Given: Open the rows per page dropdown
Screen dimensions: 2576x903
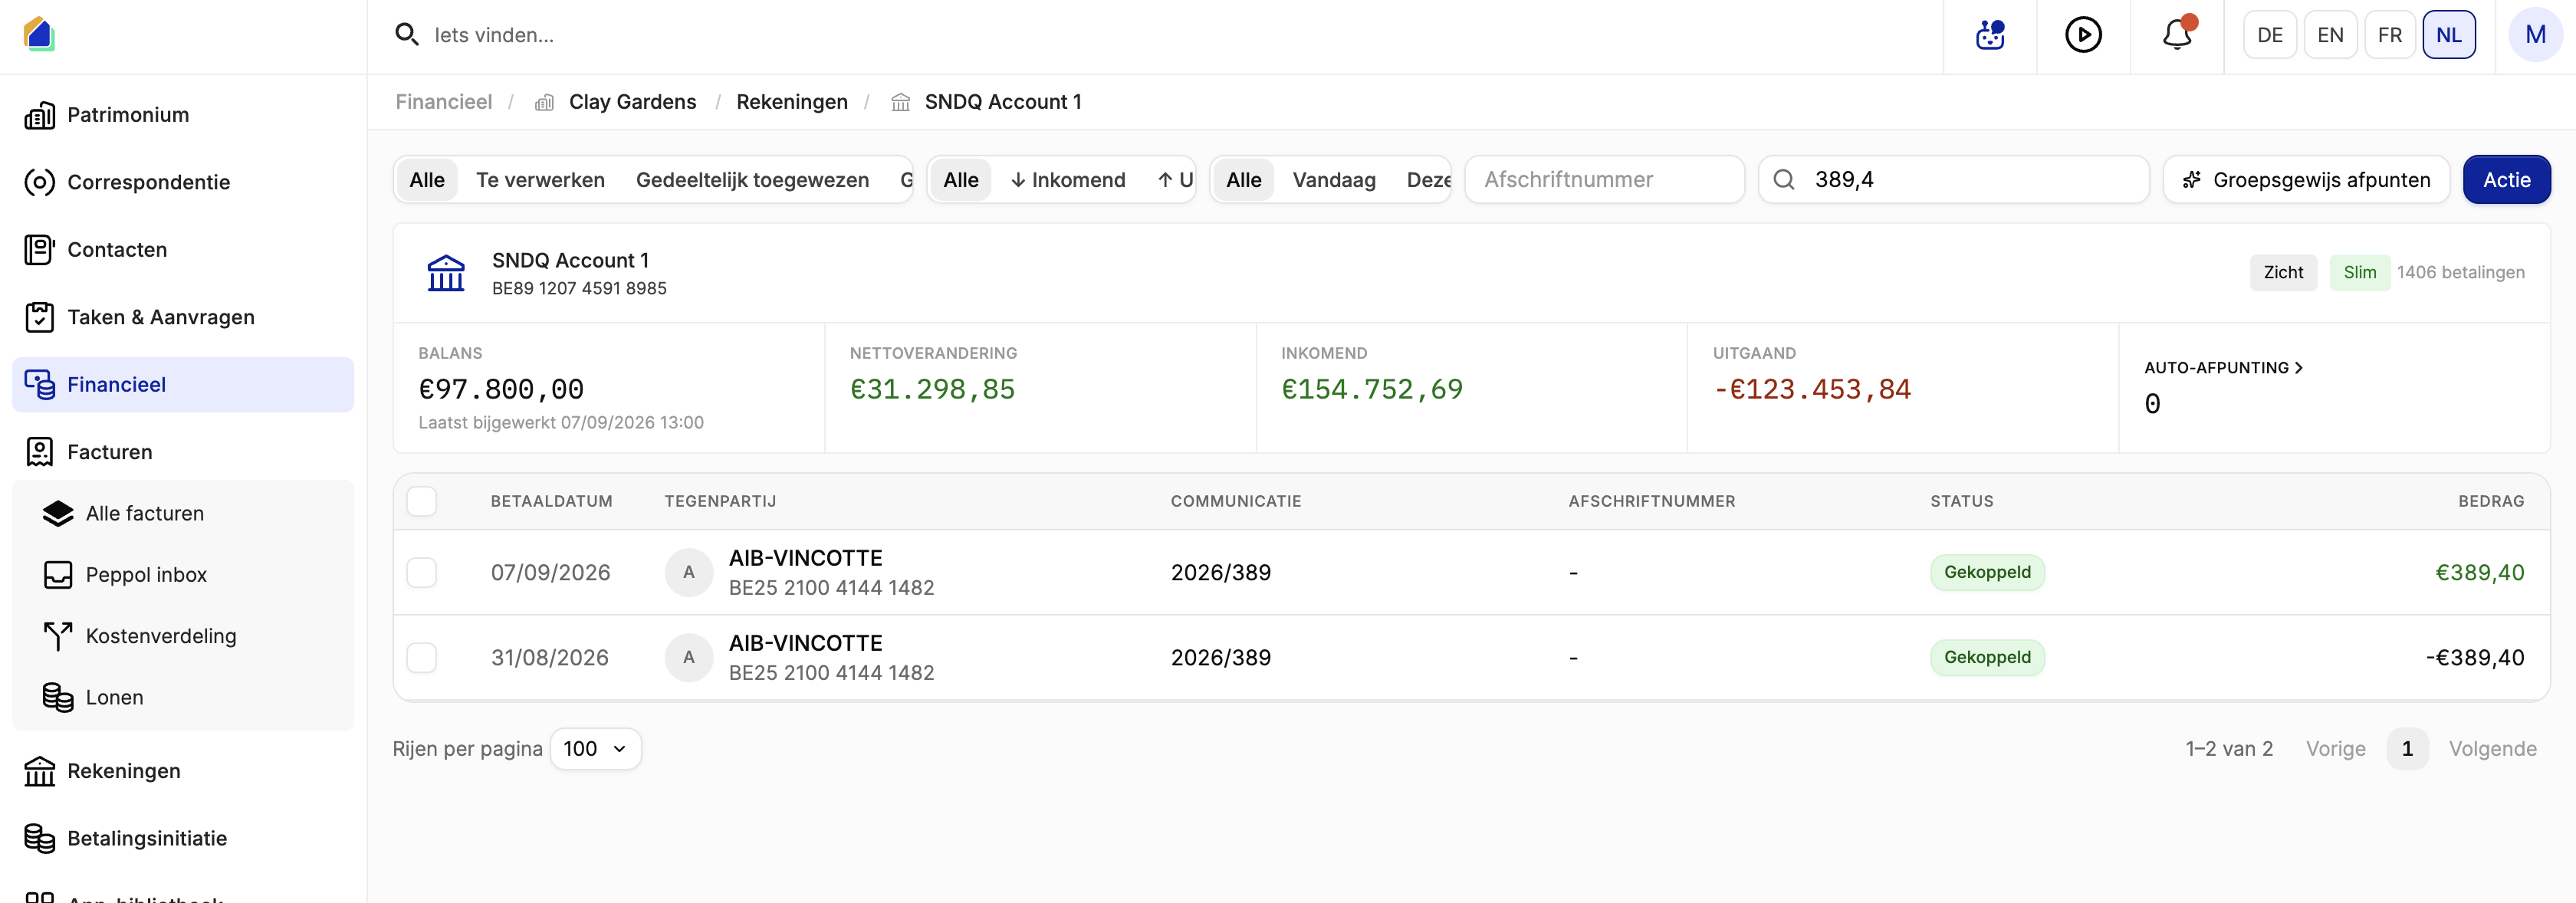Looking at the screenshot, I should tap(595, 749).
